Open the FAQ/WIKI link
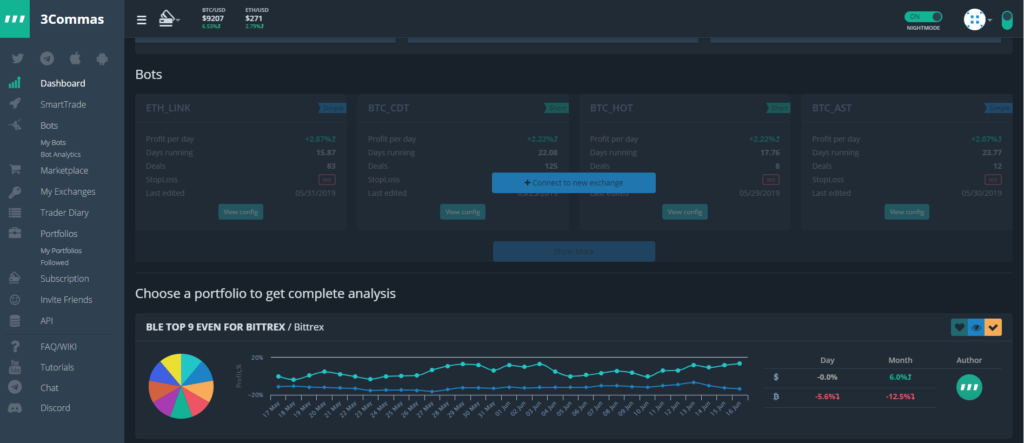1024x443 pixels. pos(58,346)
